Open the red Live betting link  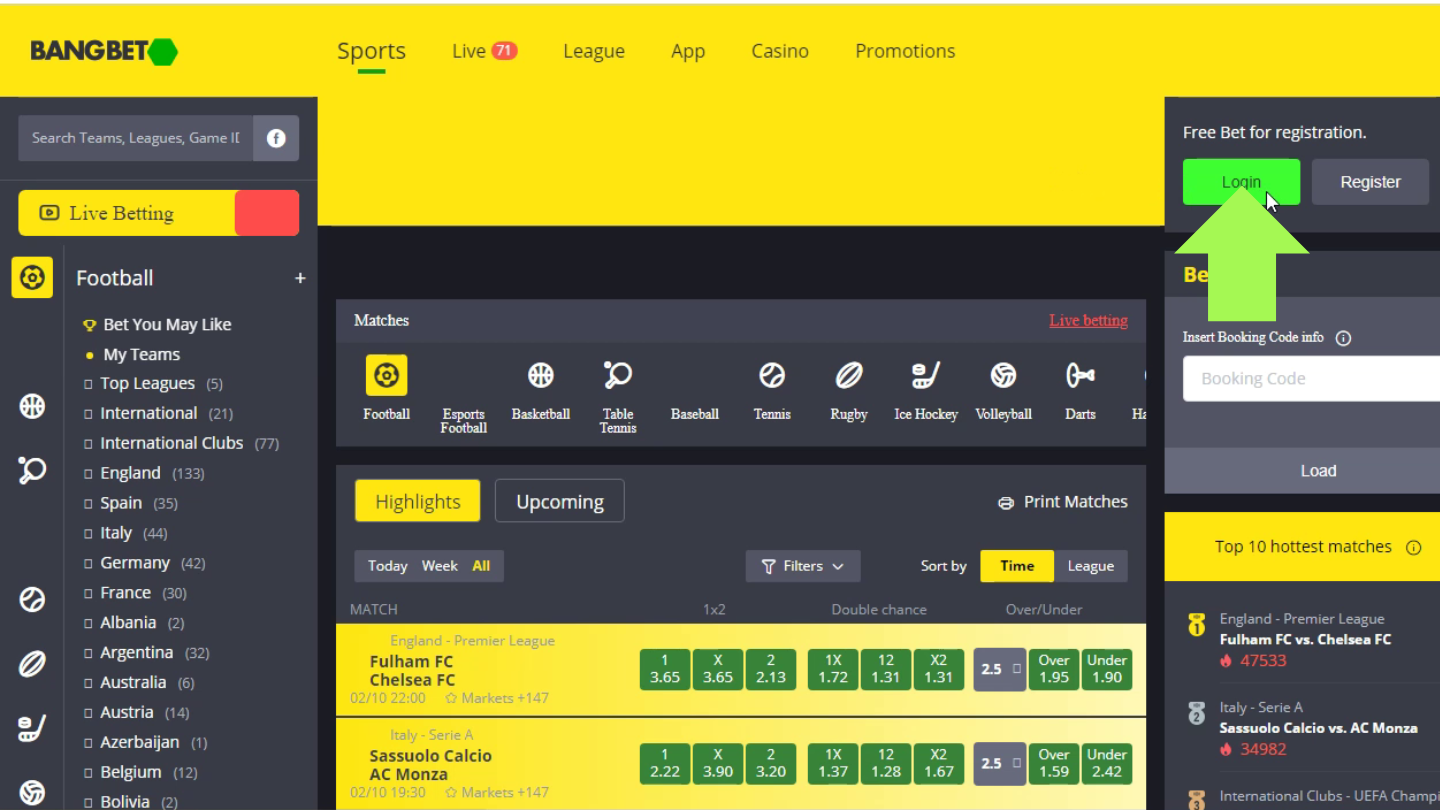tap(1088, 321)
